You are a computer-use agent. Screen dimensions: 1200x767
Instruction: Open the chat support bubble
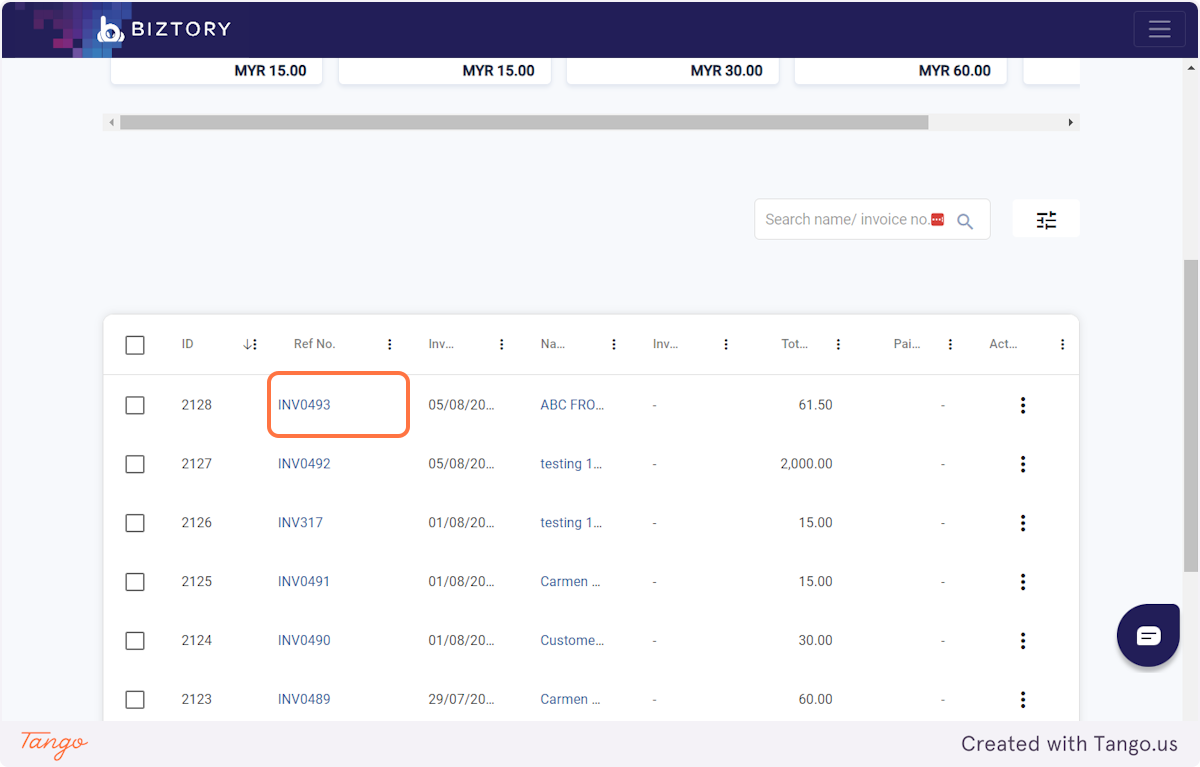pos(1149,636)
